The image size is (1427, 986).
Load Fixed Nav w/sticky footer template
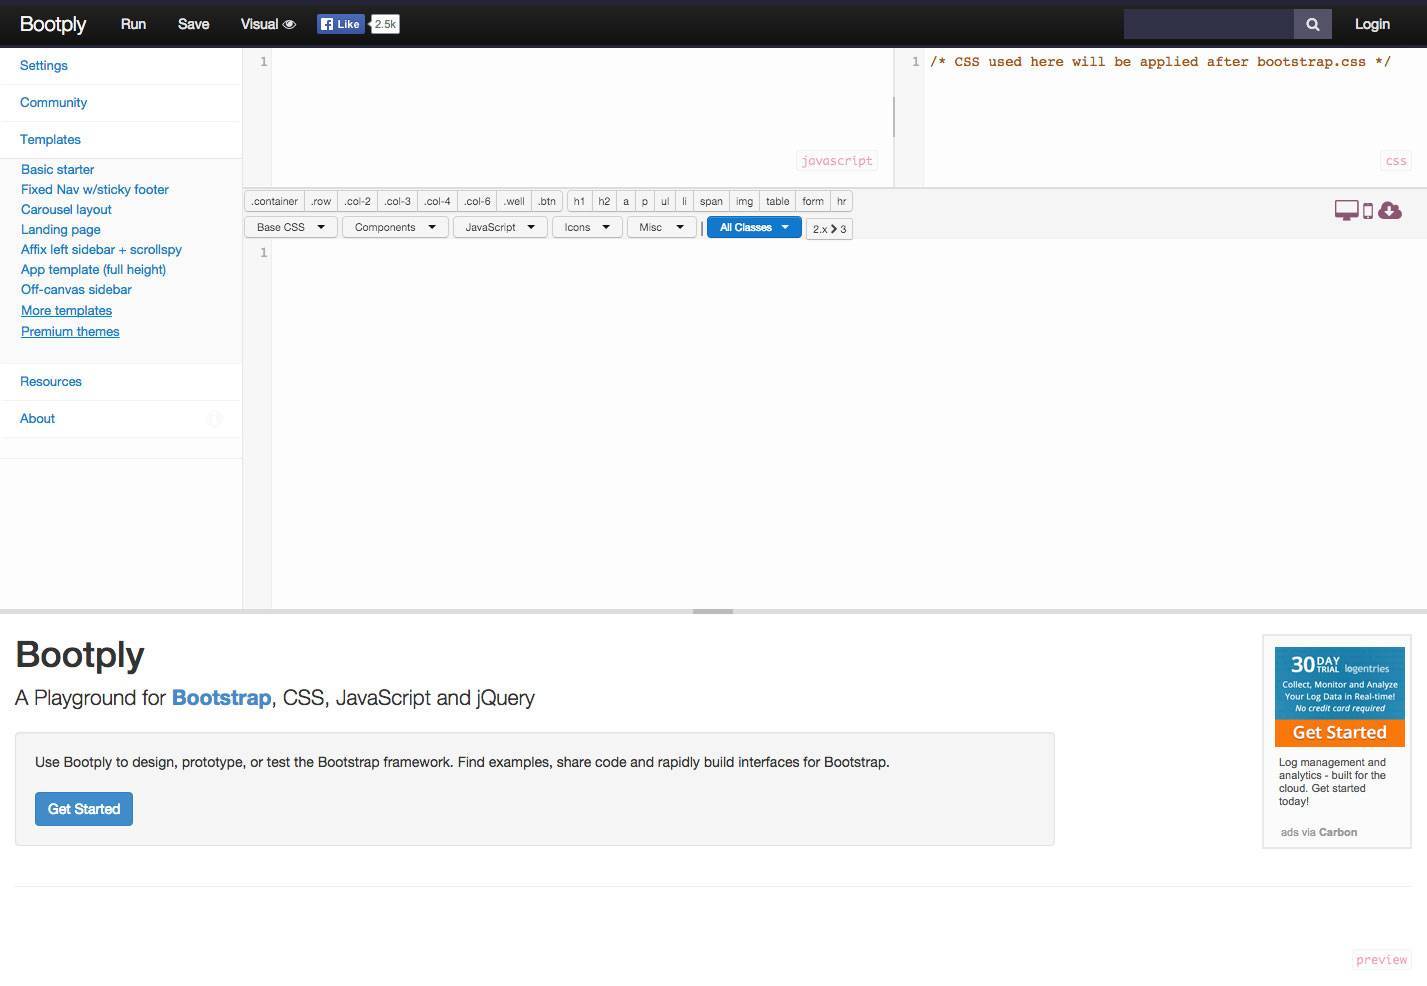click(95, 190)
